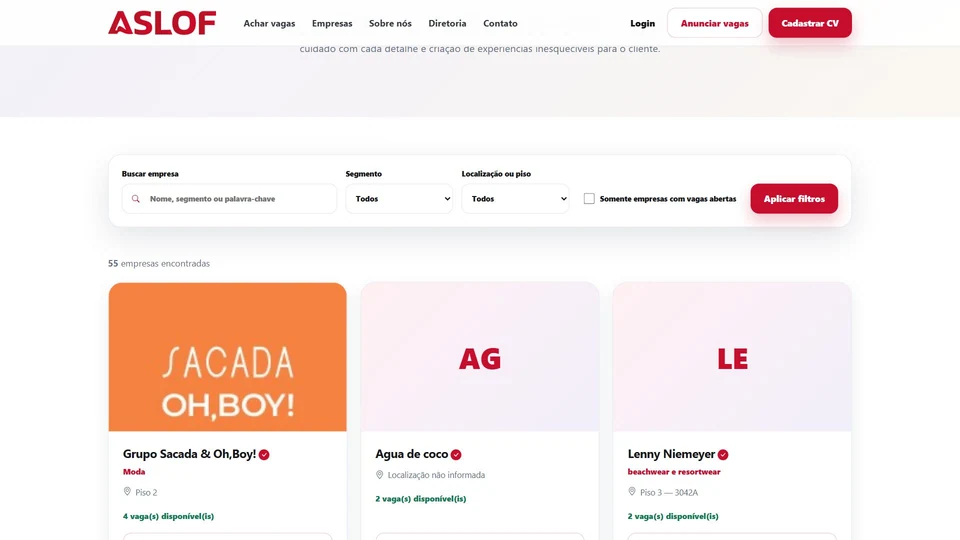
Task: Click the Moda segment label
Action: [134, 472]
